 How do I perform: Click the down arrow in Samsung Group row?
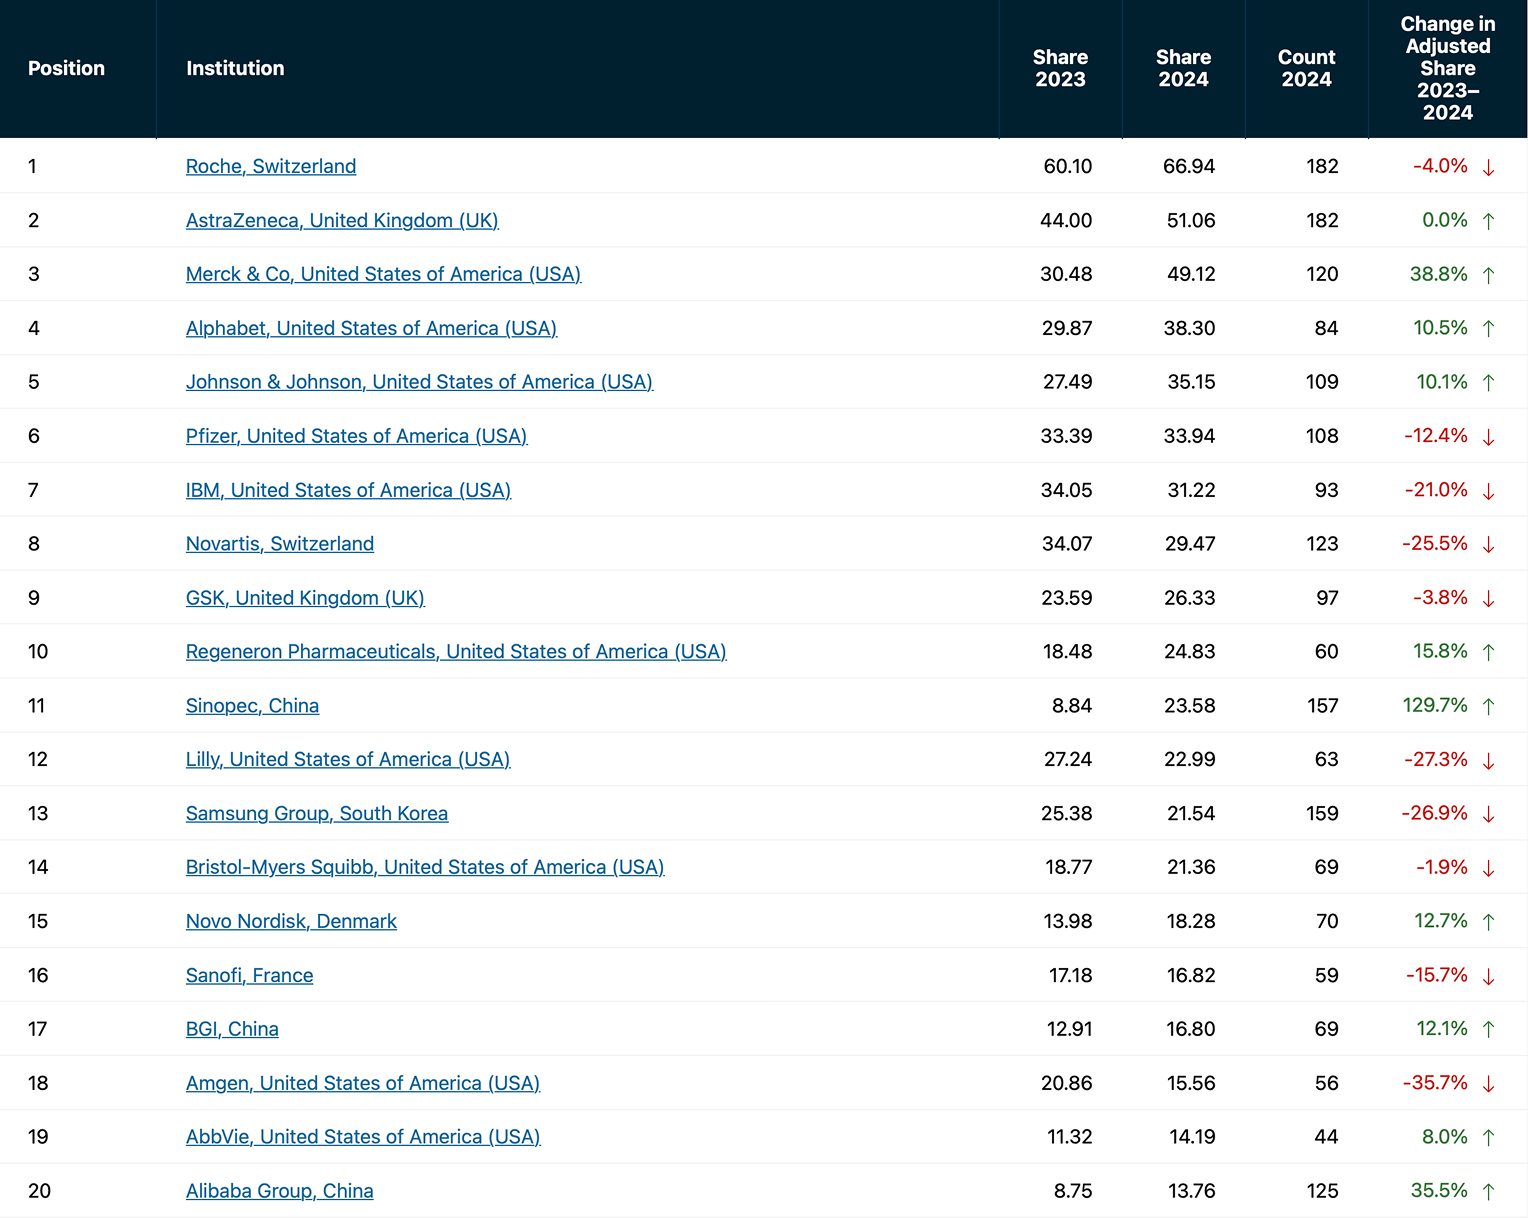pyautogui.click(x=1488, y=815)
